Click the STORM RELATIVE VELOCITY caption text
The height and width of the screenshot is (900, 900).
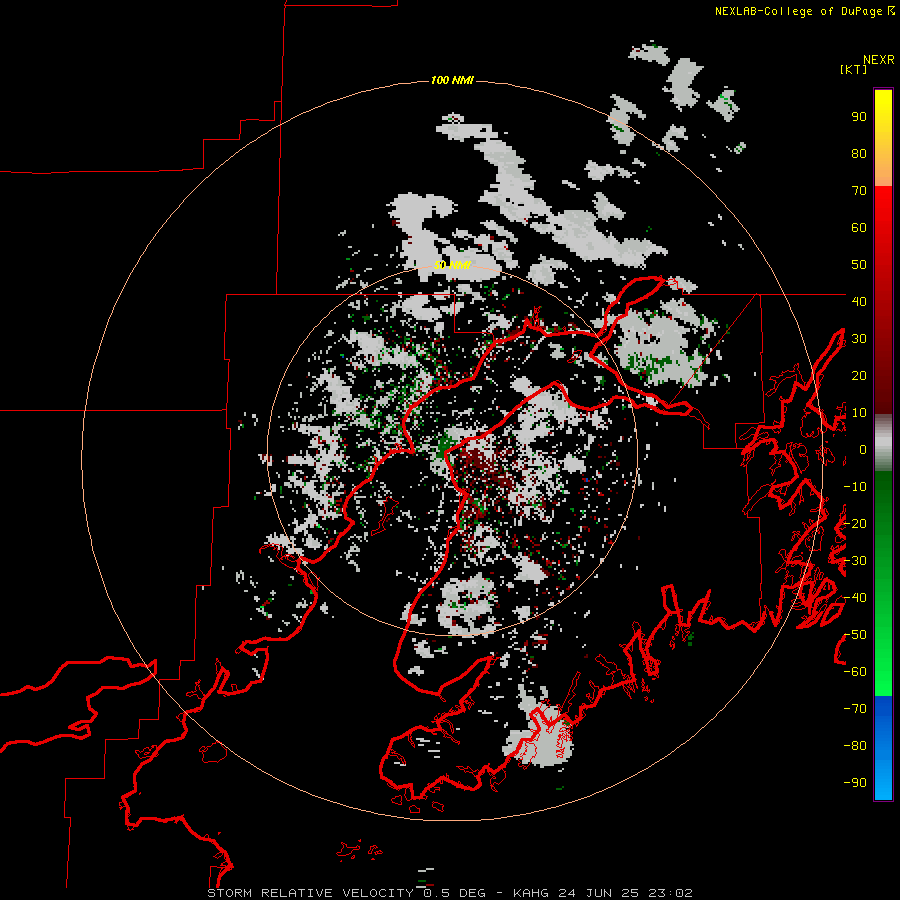click(x=310, y=893)
